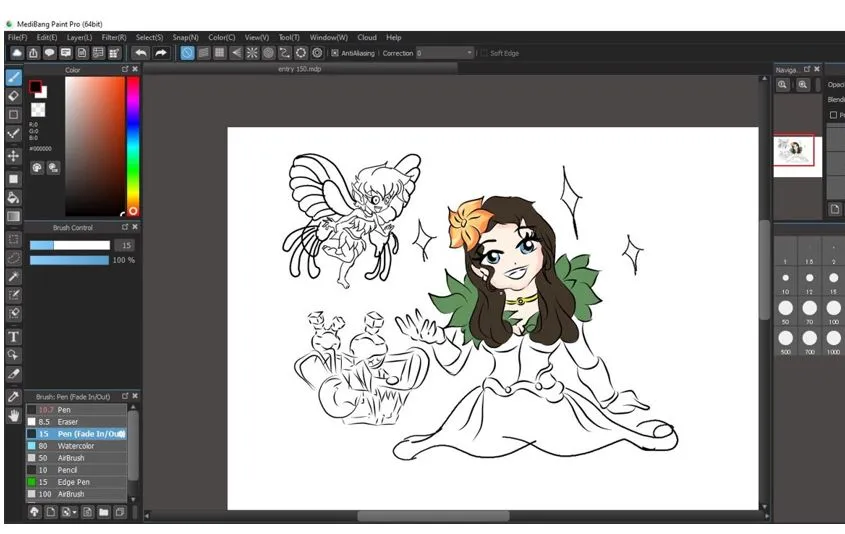Select the Gradient tool
This screenshot has width=845, height=534.
pyautogui.click(x=14, y=217)
